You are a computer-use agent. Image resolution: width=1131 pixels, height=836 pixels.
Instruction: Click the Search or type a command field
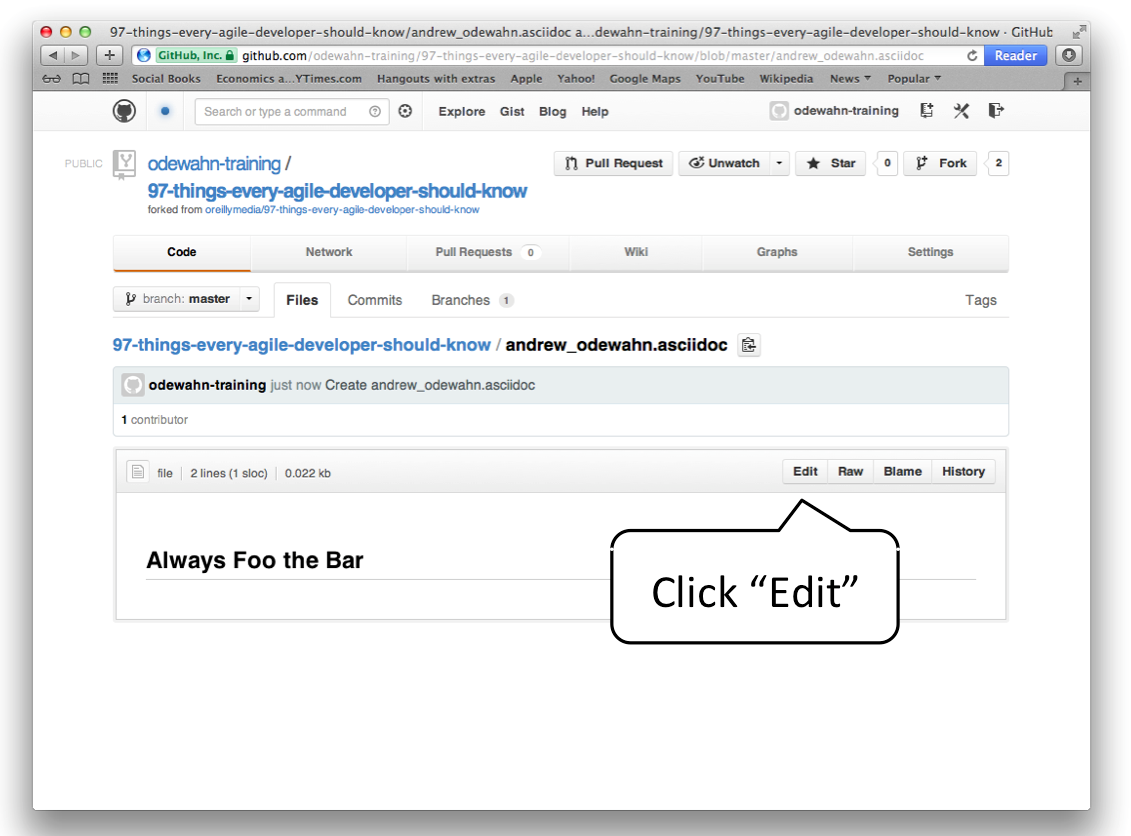point(291,111)
